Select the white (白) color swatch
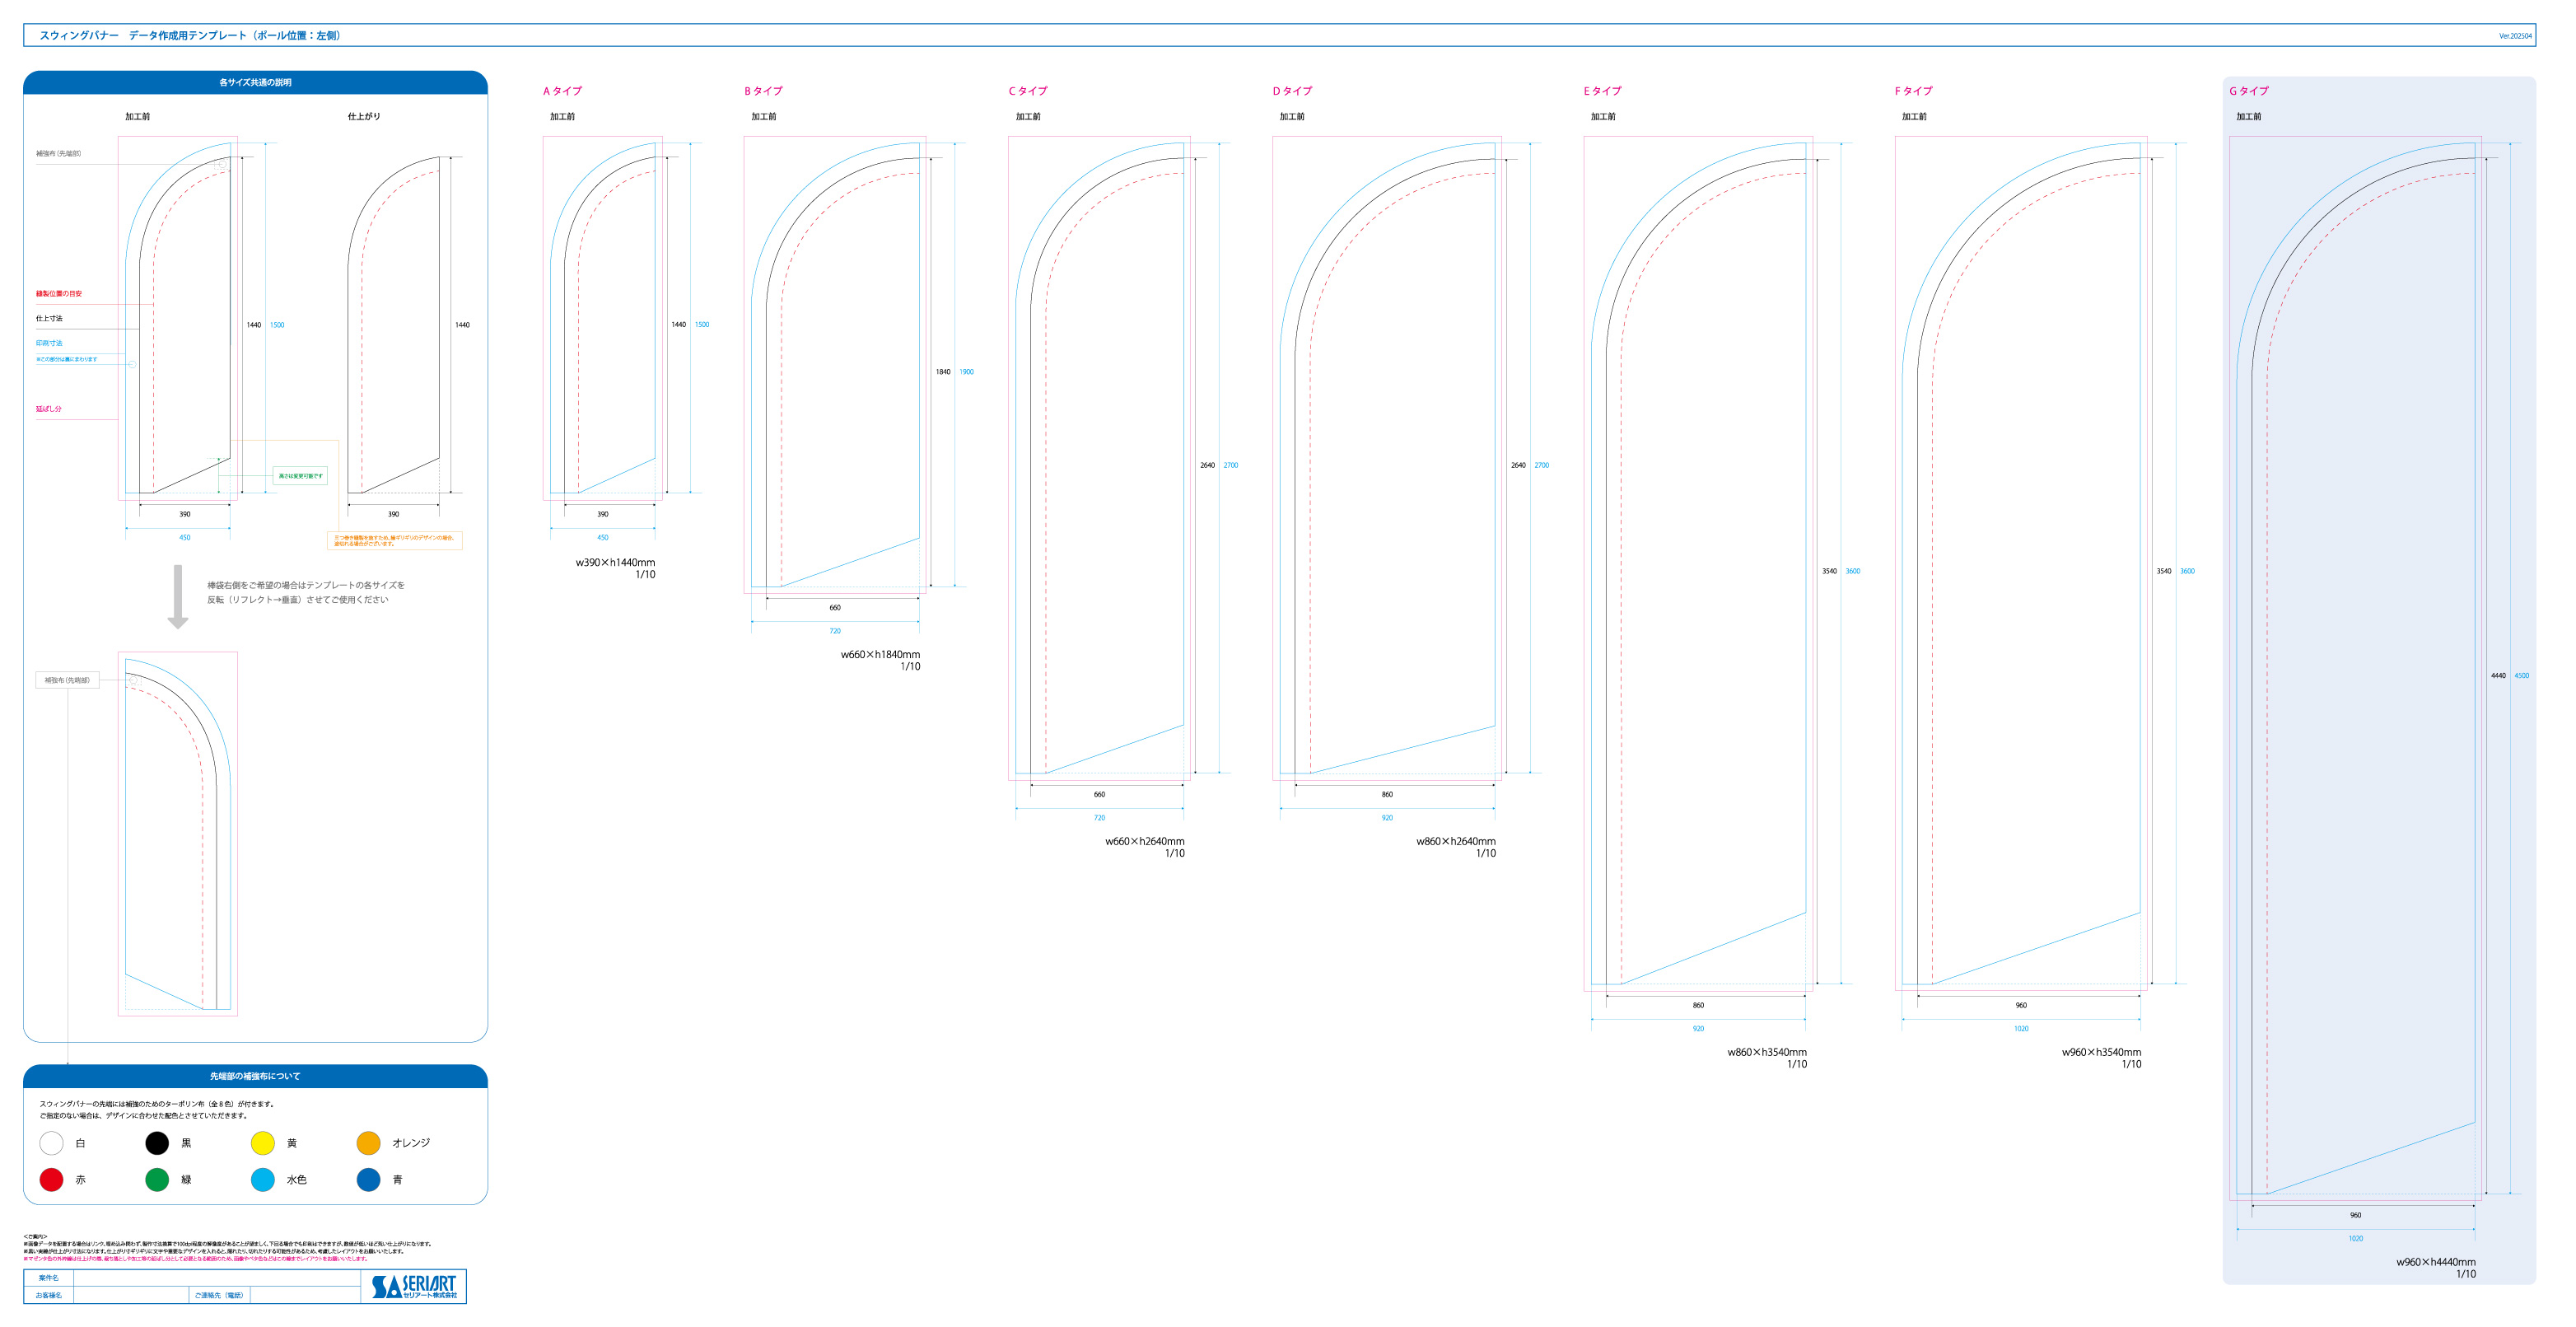This screenshot has height=1327, width=2576. (x=51, y=1143)
